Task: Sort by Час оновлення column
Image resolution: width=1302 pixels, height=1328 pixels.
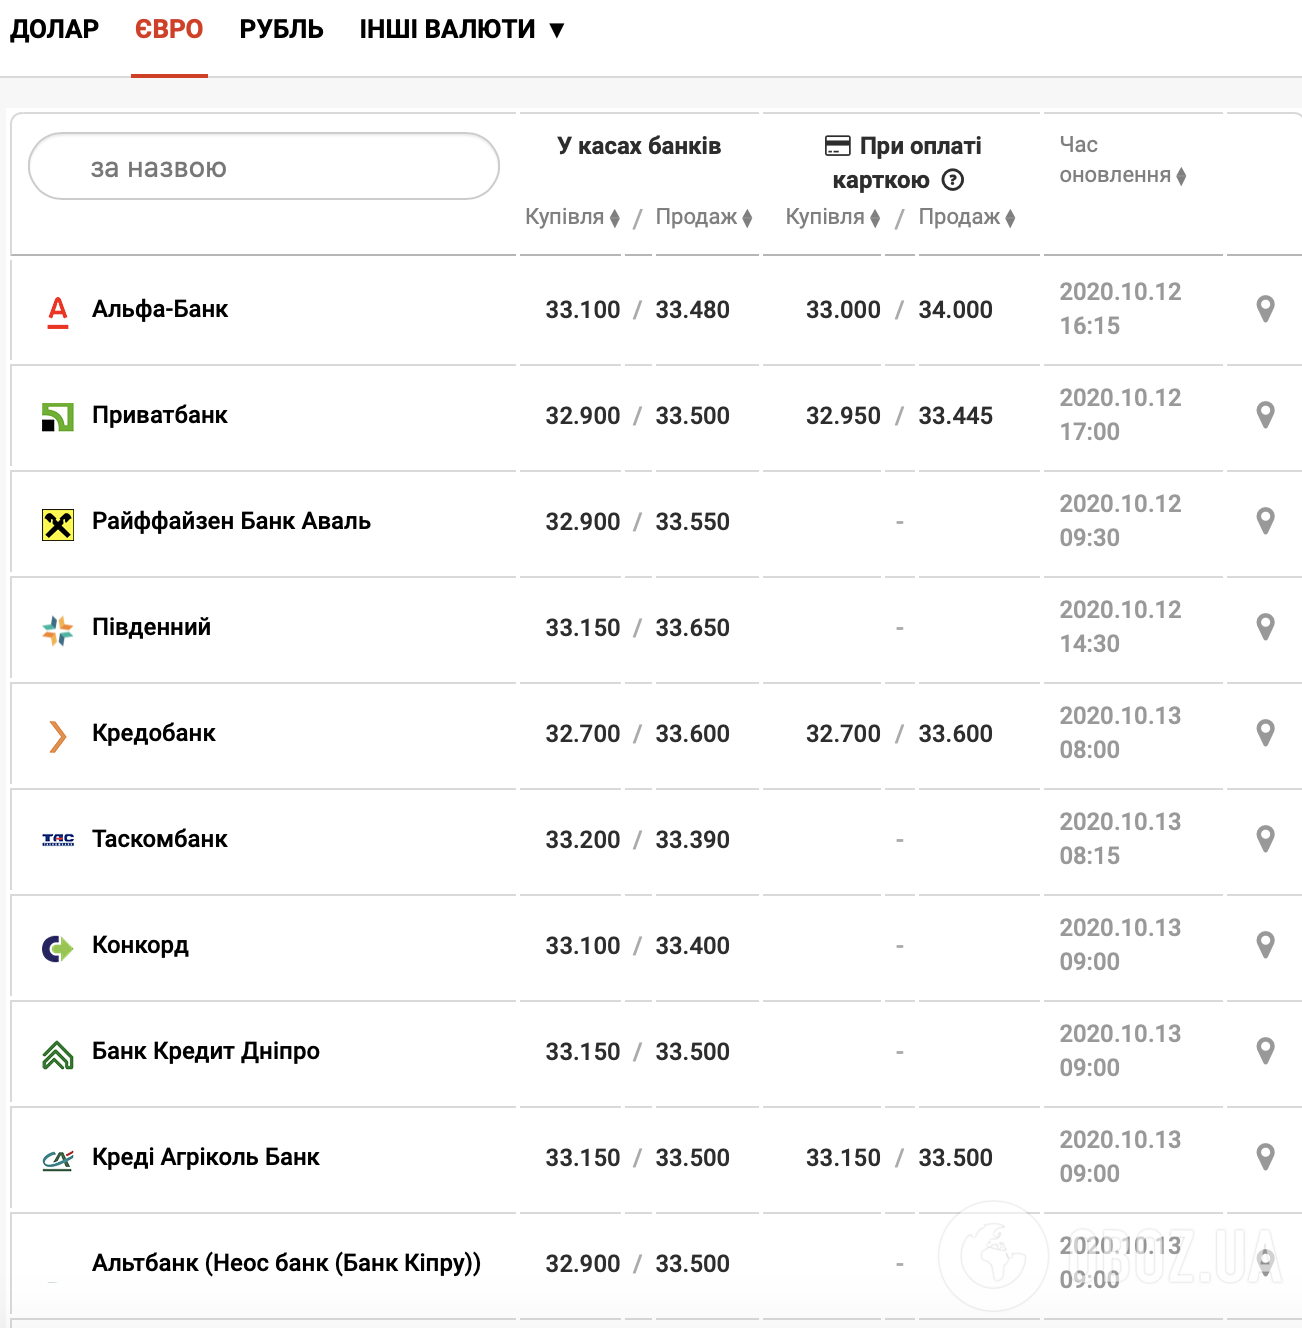Action: (1122, 160)
